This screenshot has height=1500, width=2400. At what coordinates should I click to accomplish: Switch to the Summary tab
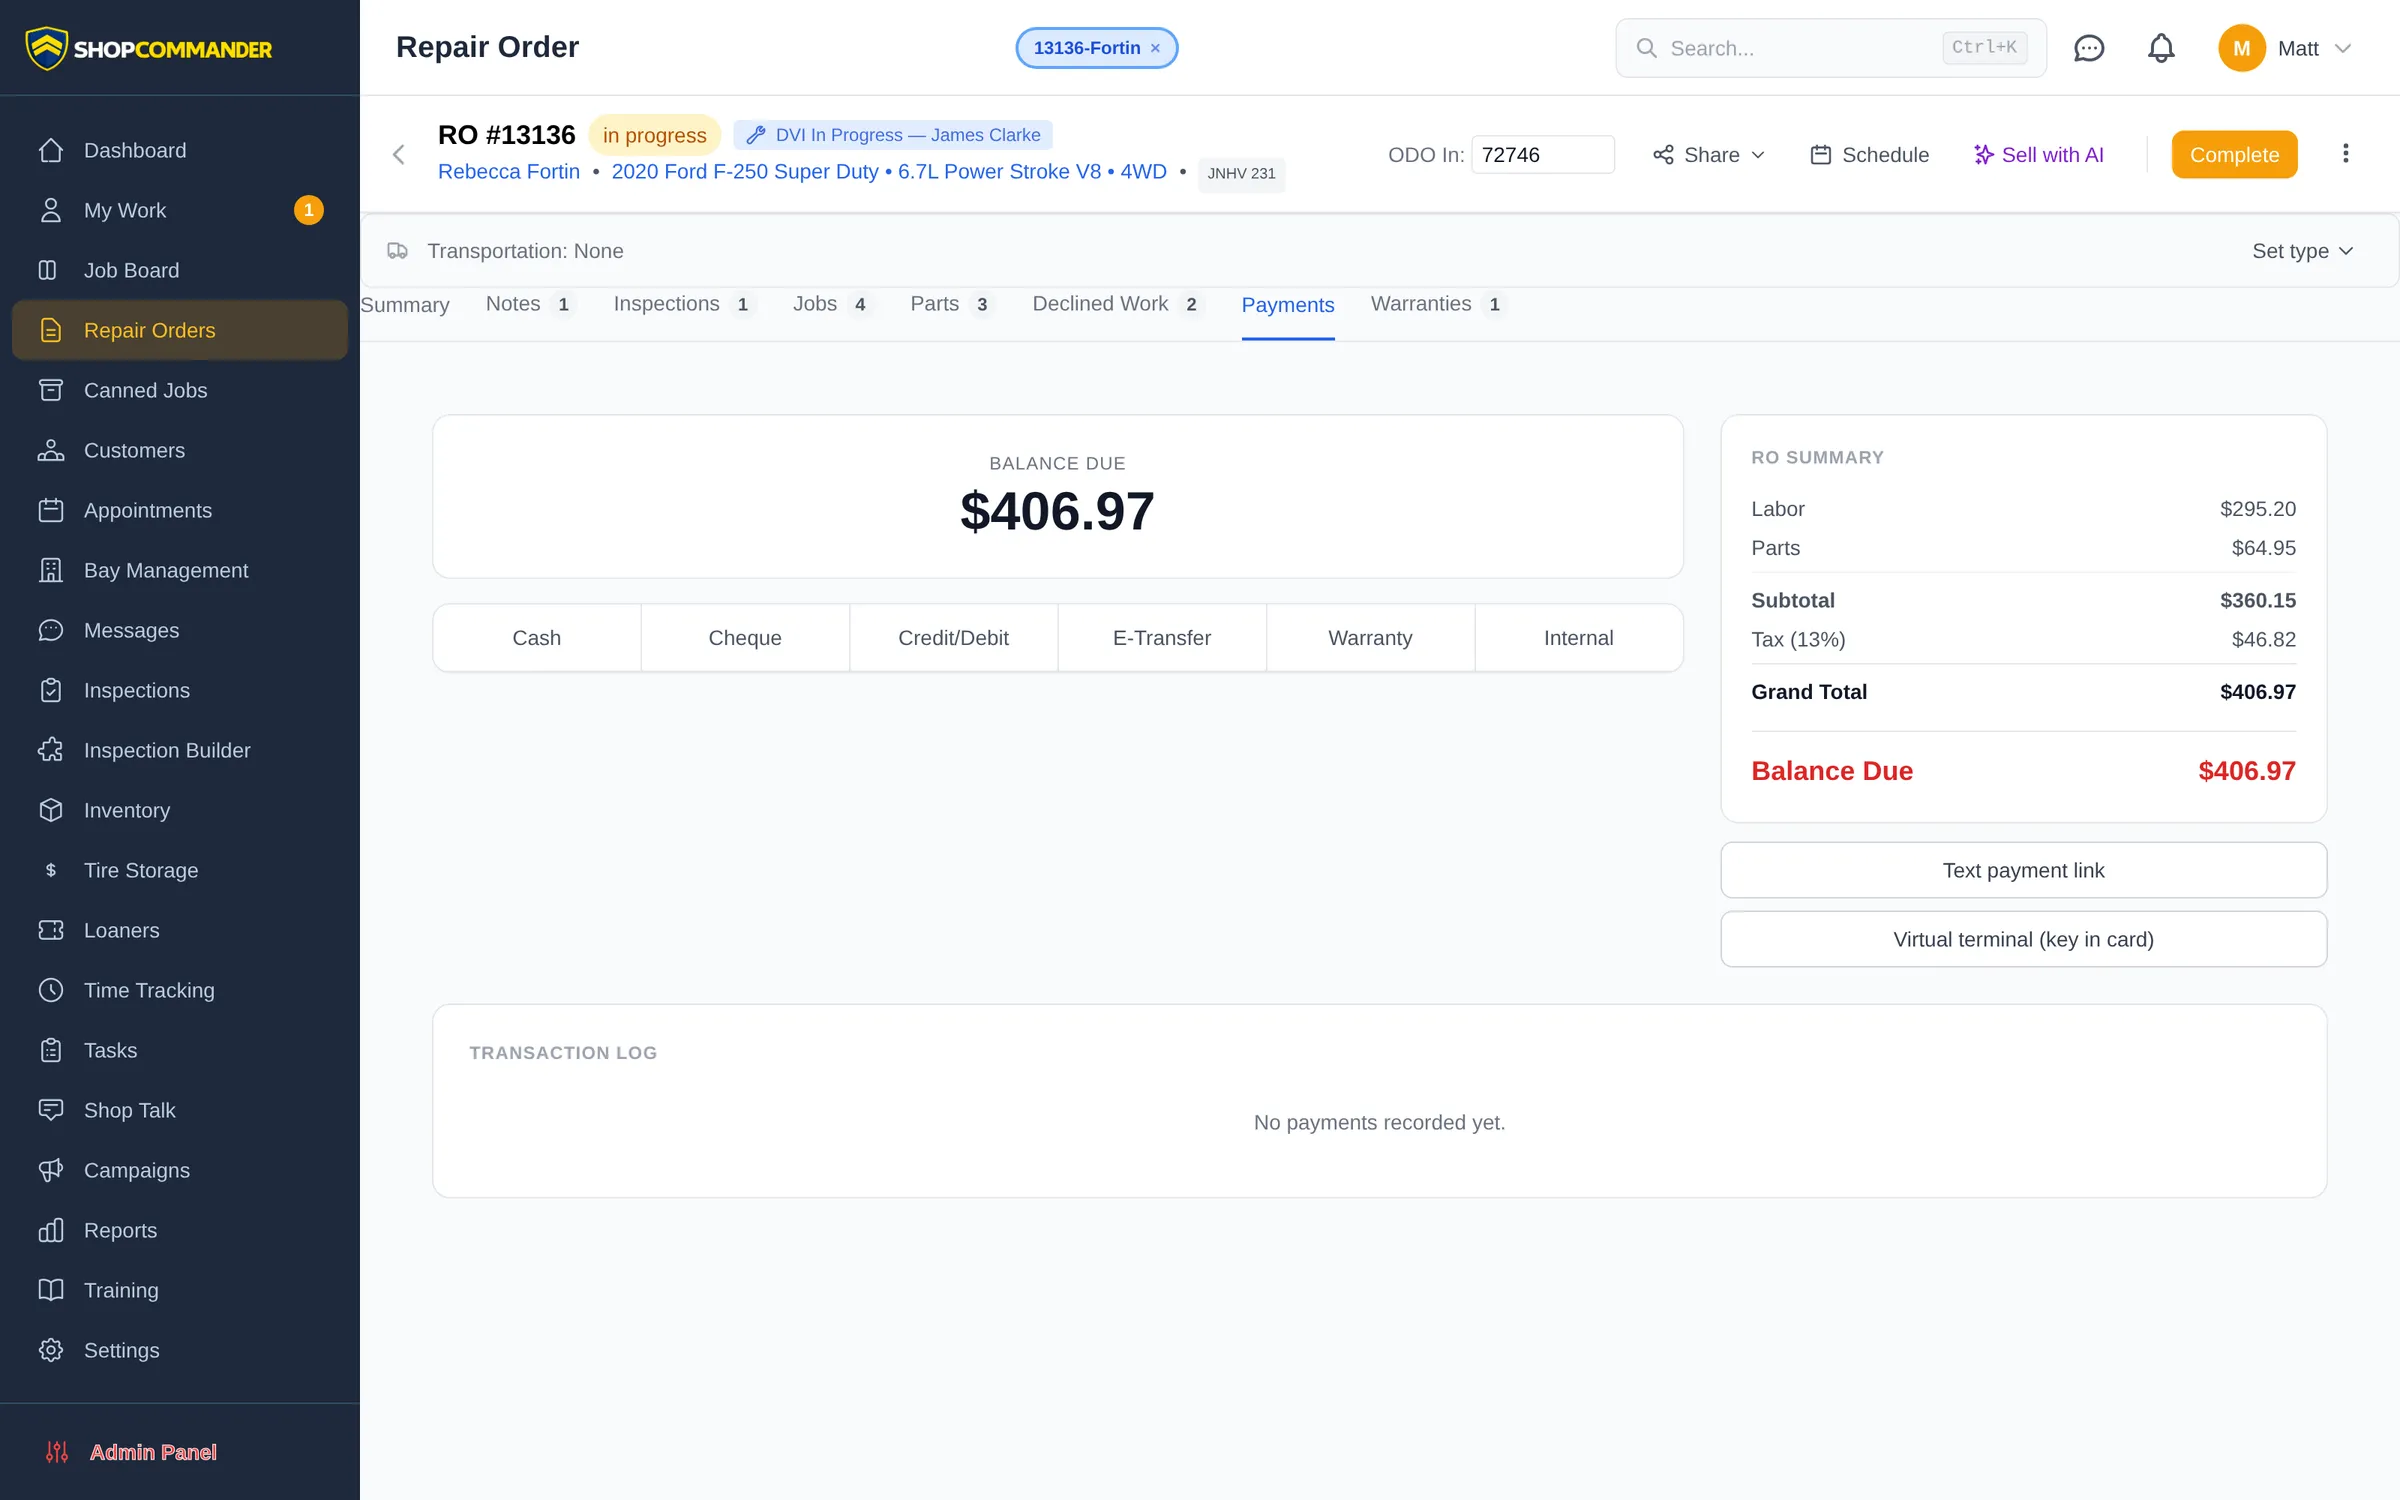(405, 305)
